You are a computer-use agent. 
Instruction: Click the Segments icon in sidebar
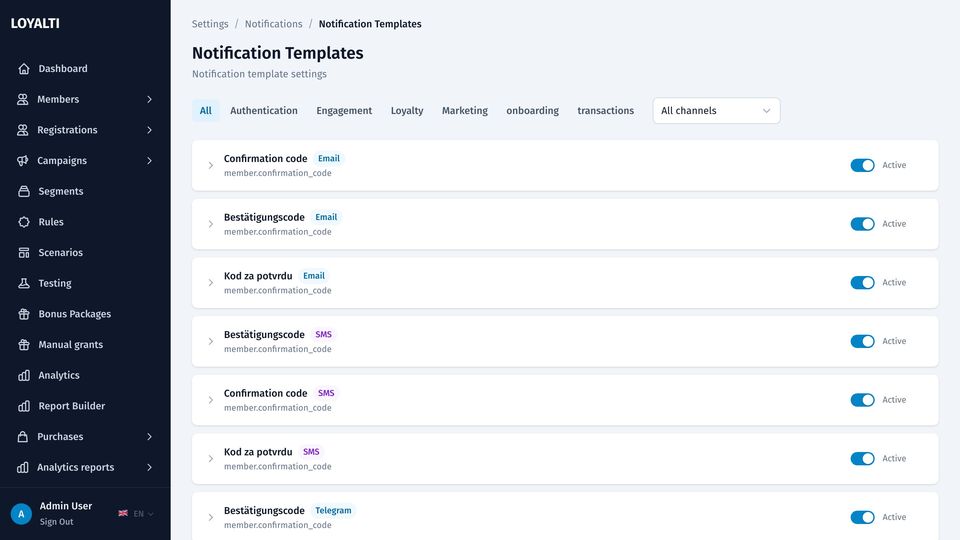click(x=24, y=191)
